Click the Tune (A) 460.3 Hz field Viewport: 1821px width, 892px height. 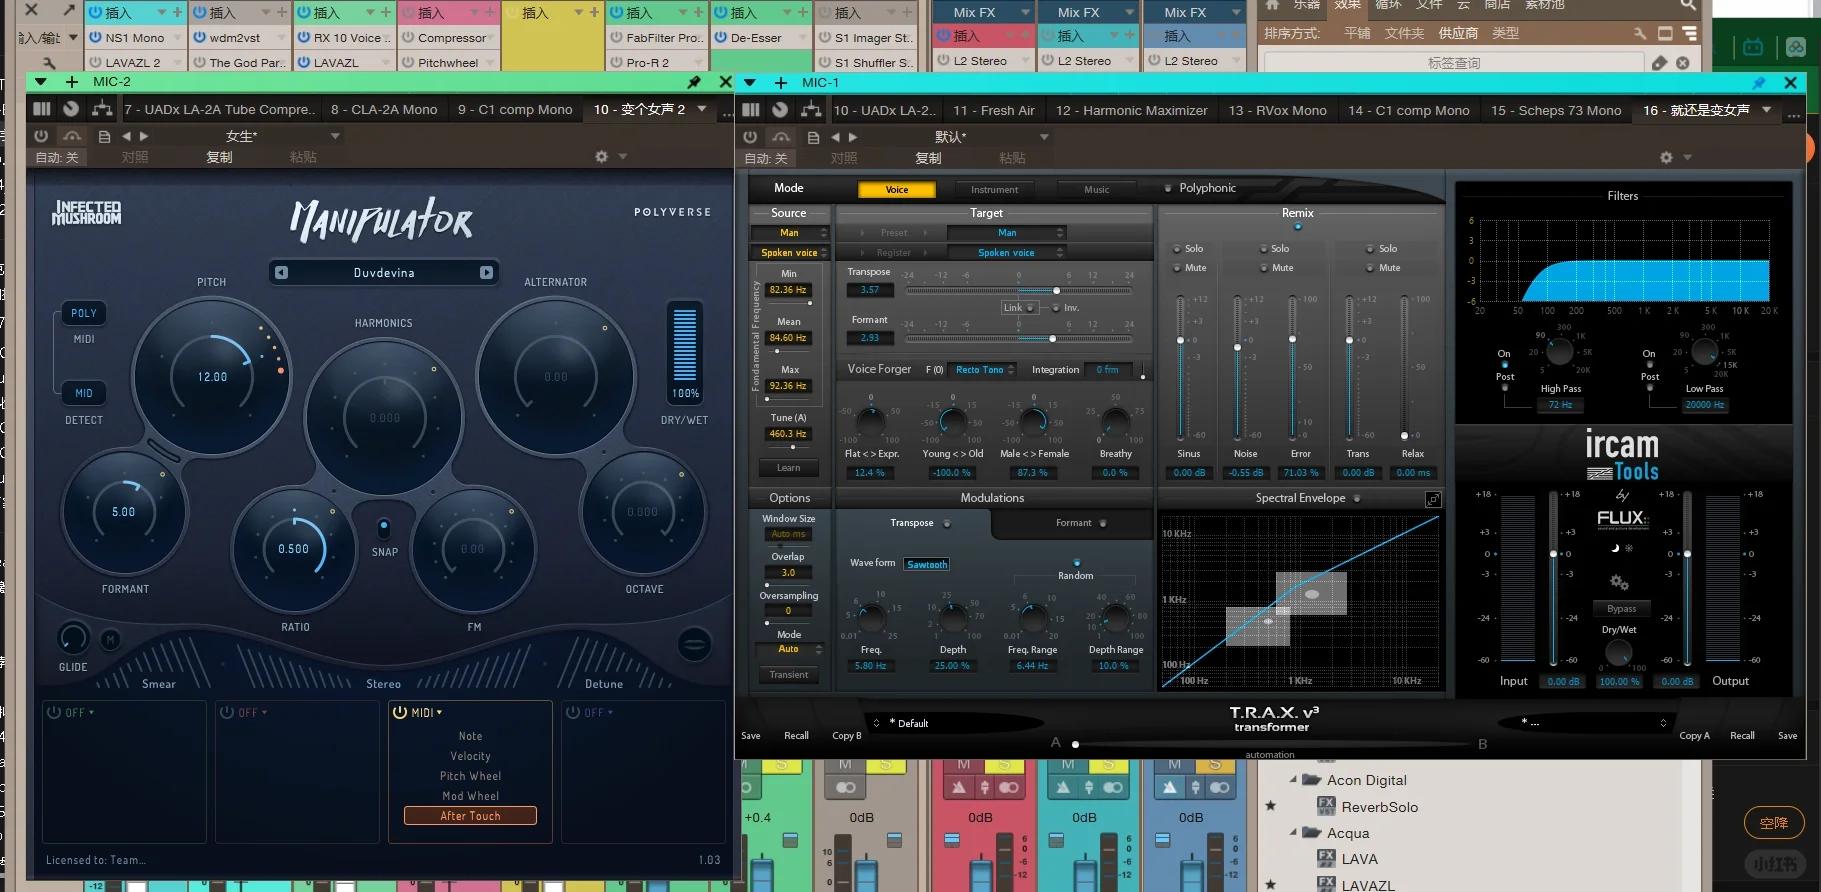[788, 434]
